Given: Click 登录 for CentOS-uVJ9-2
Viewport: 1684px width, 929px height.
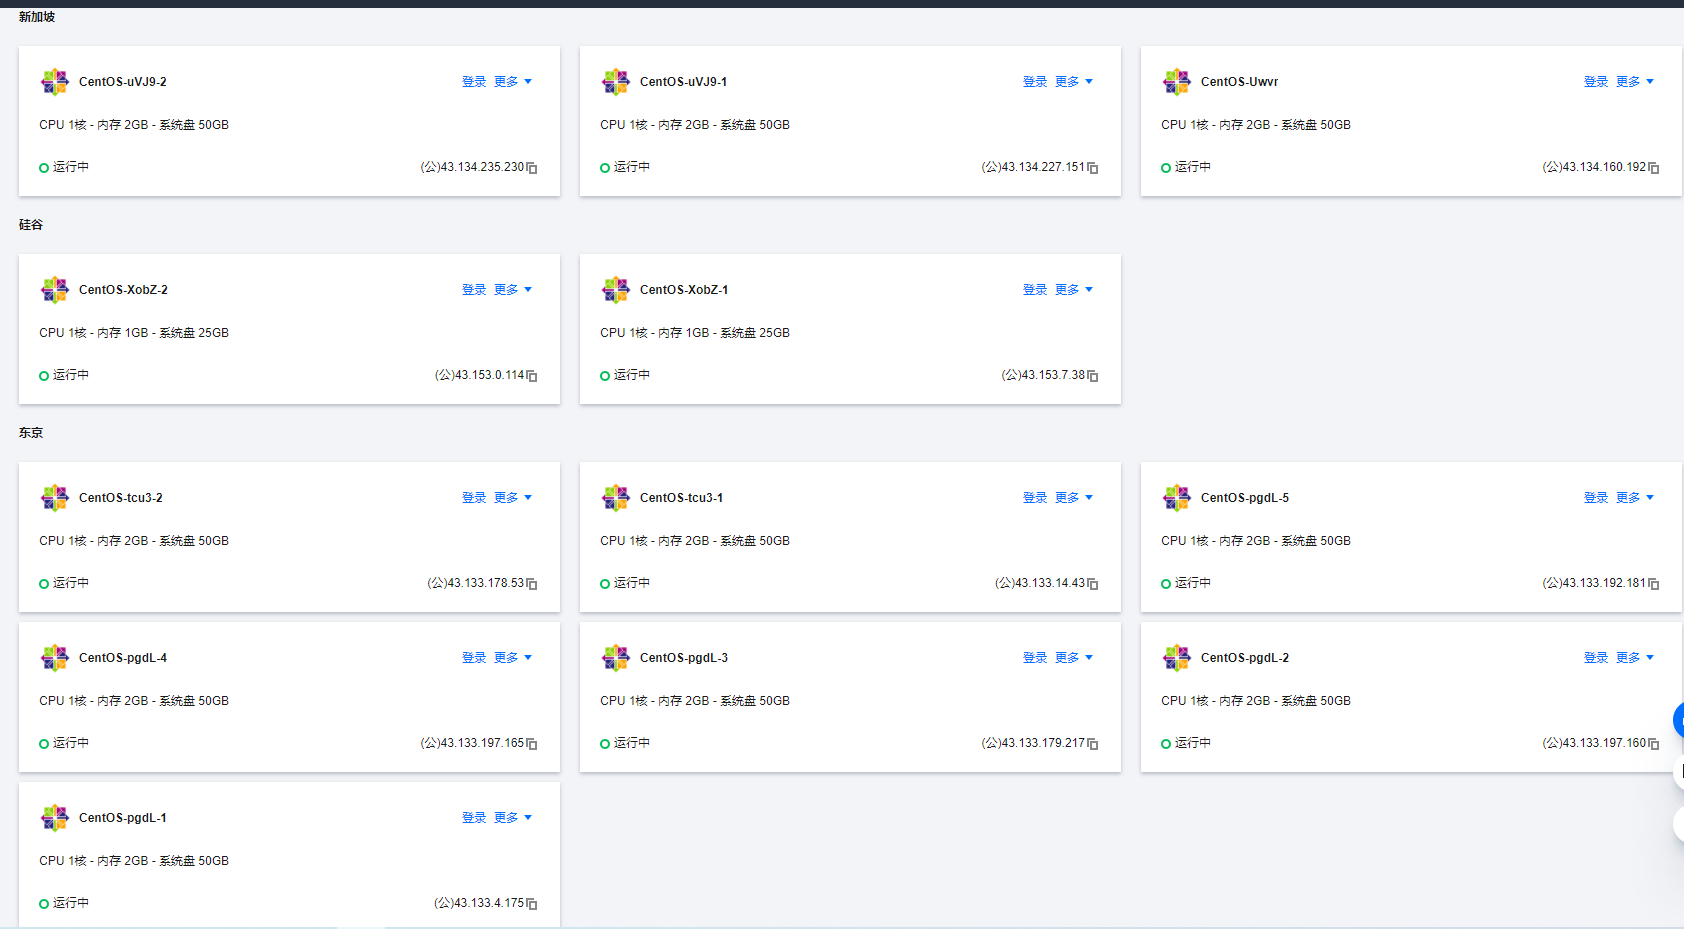Looking at the screenshot, I should coord(474,82).
